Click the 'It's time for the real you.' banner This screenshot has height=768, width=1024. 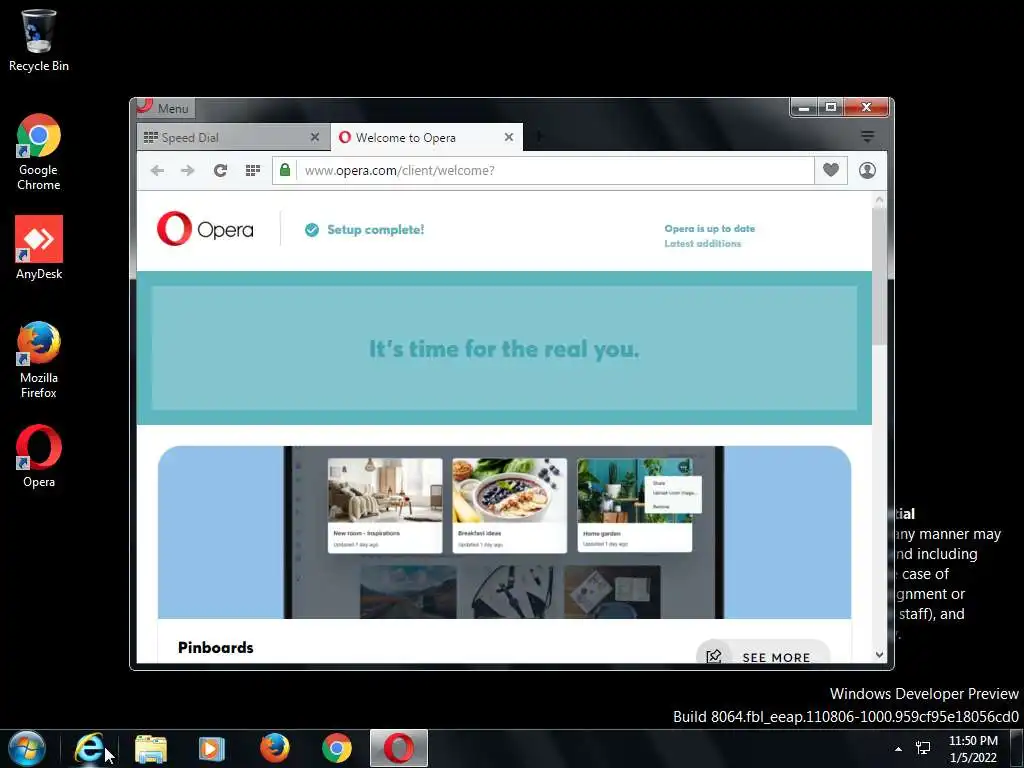coord(504,348)
